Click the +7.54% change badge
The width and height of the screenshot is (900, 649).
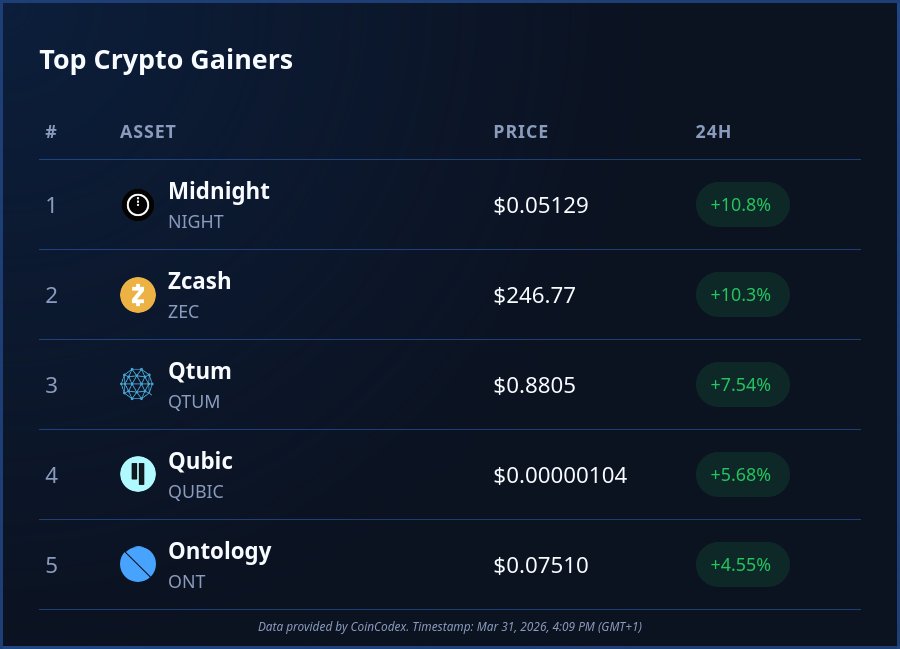tap(741, 385)
